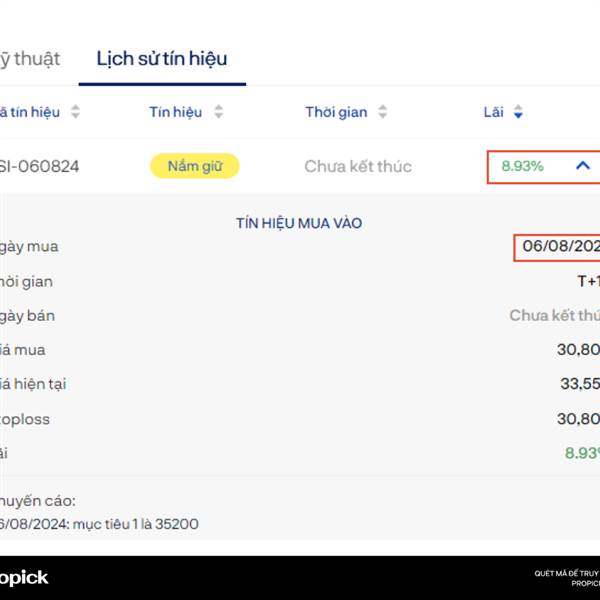The height and width of the screenshot is (600, 600).
Task: Select the Thời gian column header
Action: click(x=336, y=112)
